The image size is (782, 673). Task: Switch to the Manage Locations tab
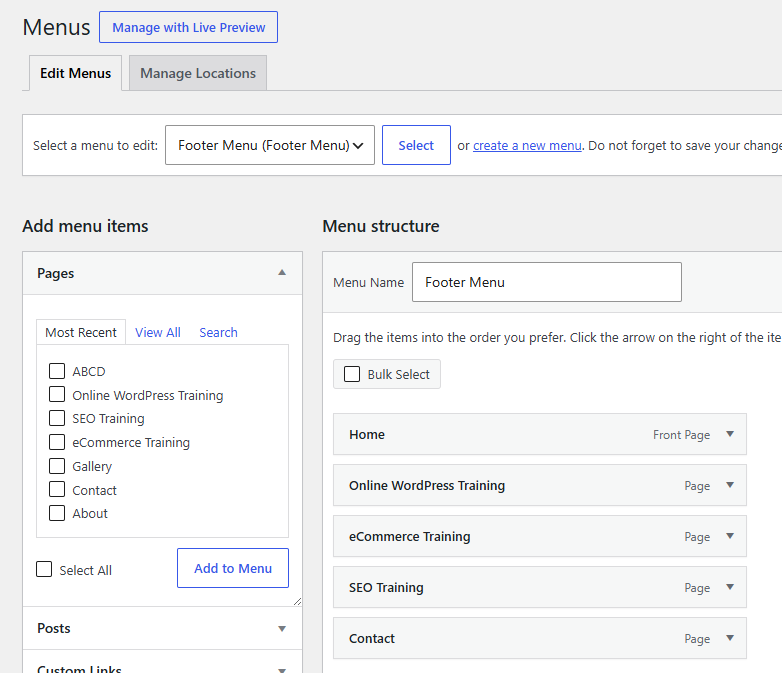[x=197, y=73]
